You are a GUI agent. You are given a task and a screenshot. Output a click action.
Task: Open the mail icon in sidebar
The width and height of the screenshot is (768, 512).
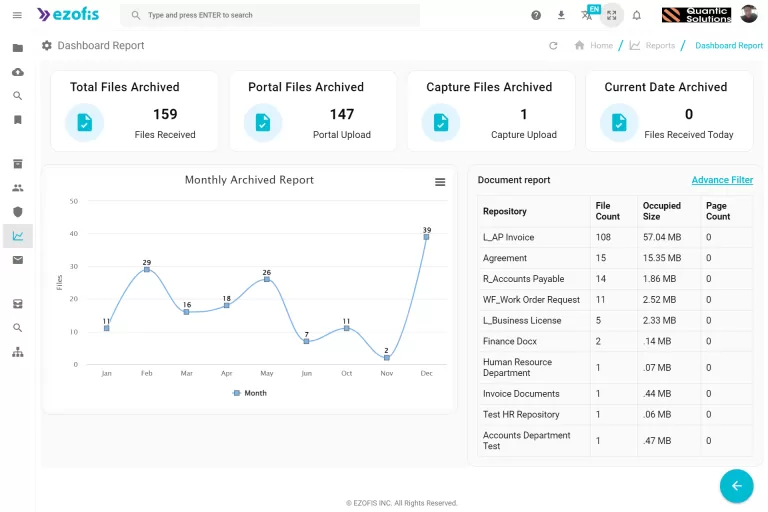point(17,260)
